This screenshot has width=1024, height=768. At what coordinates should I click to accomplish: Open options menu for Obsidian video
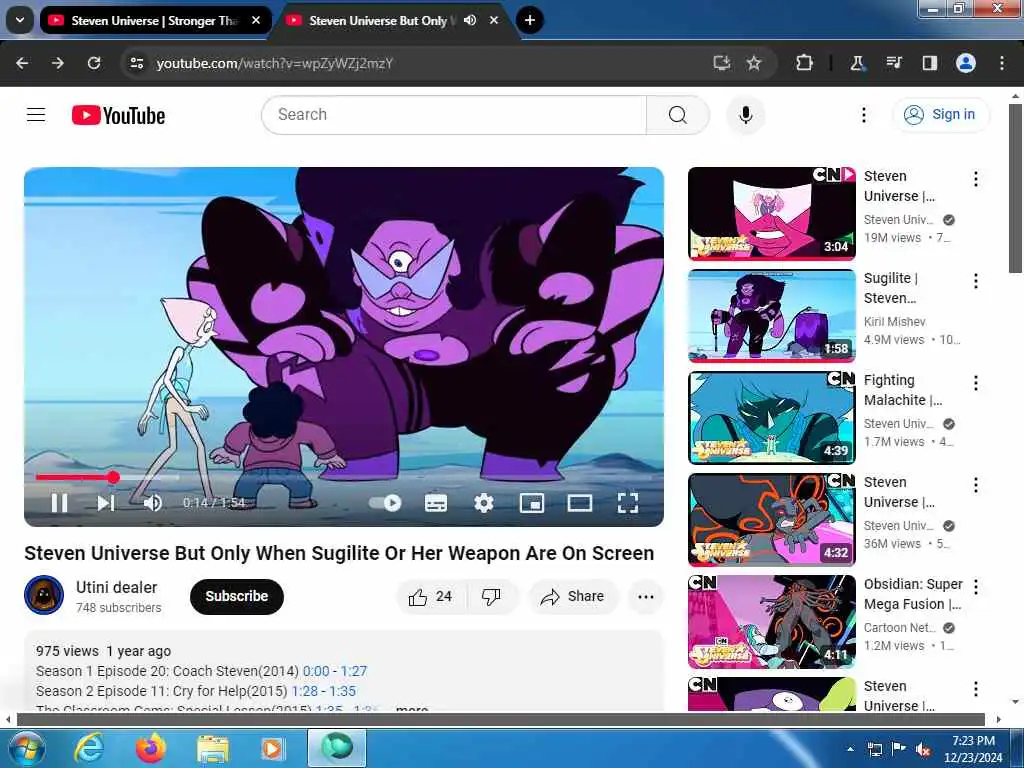976,586
